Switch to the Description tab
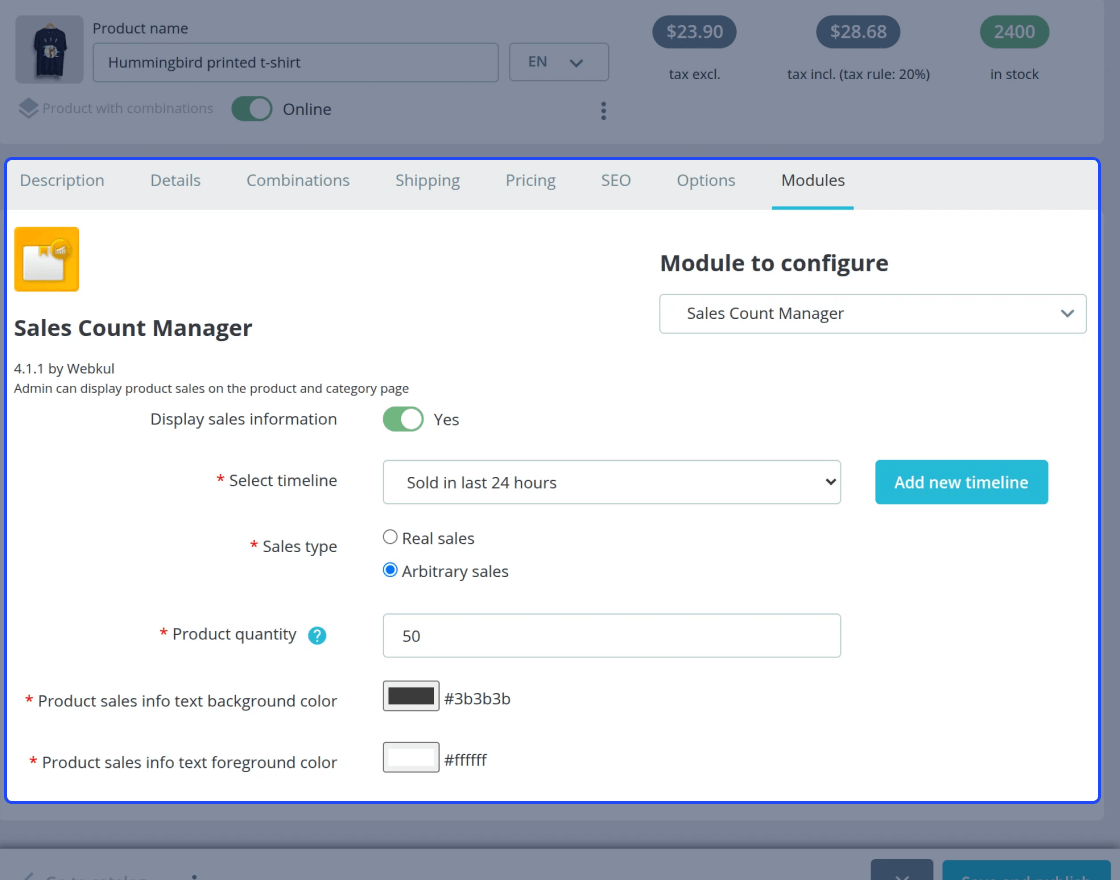 click(x=62, y=181)
